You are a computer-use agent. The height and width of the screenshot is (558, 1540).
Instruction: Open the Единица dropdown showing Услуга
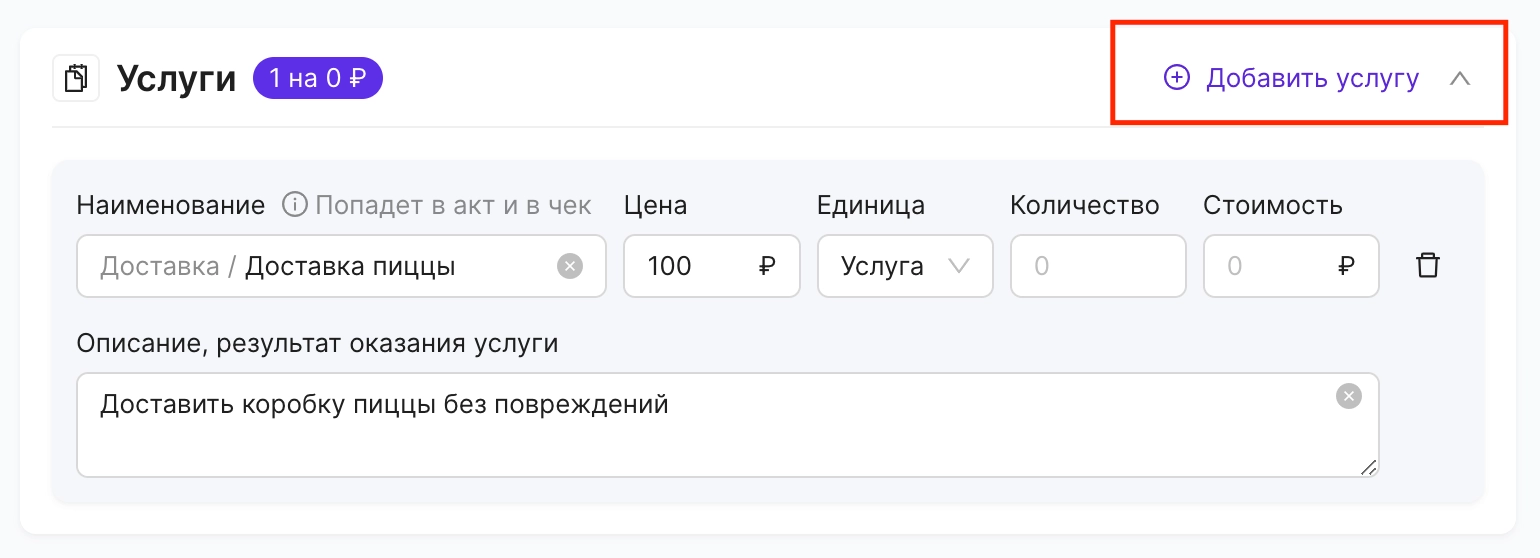tap(905, 266)
